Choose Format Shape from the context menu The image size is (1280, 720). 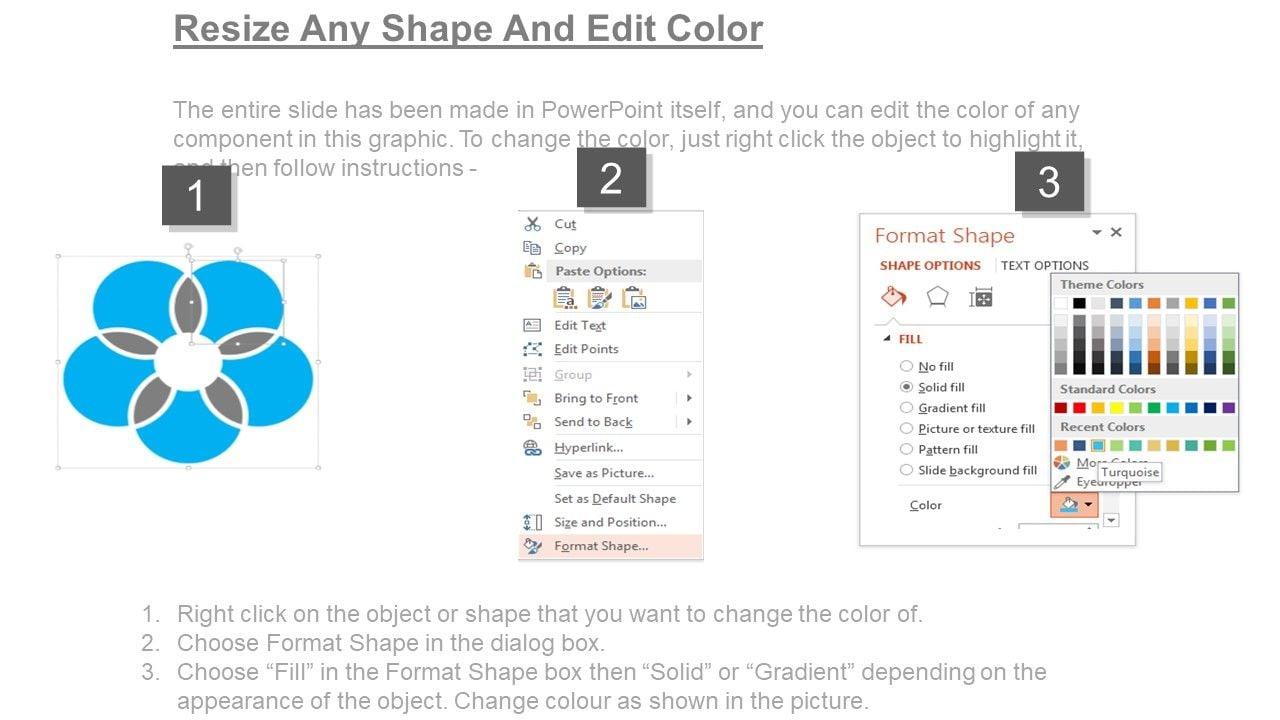[601, 546]
